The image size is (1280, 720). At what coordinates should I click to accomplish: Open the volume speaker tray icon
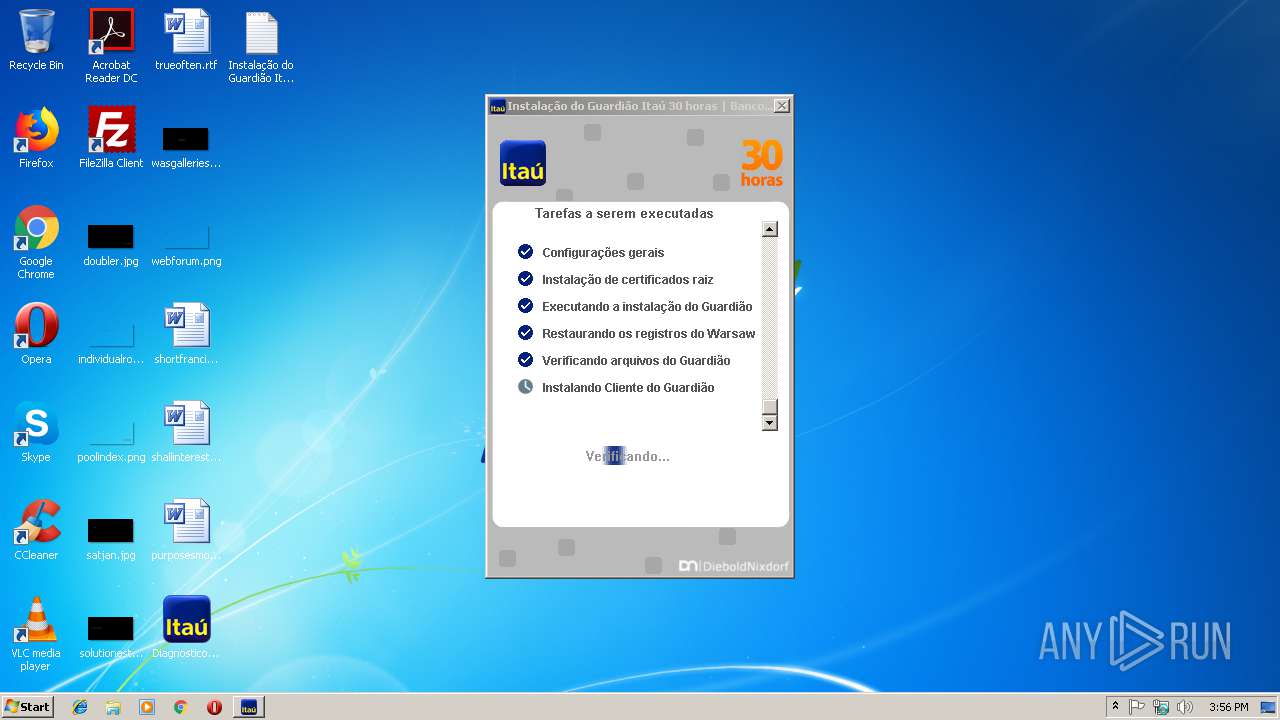click(x=1185, y=707)
